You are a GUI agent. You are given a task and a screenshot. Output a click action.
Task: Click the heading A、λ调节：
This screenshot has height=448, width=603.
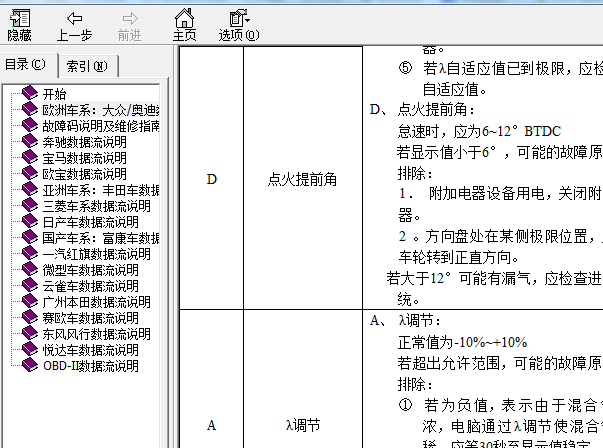coord(405,320)
